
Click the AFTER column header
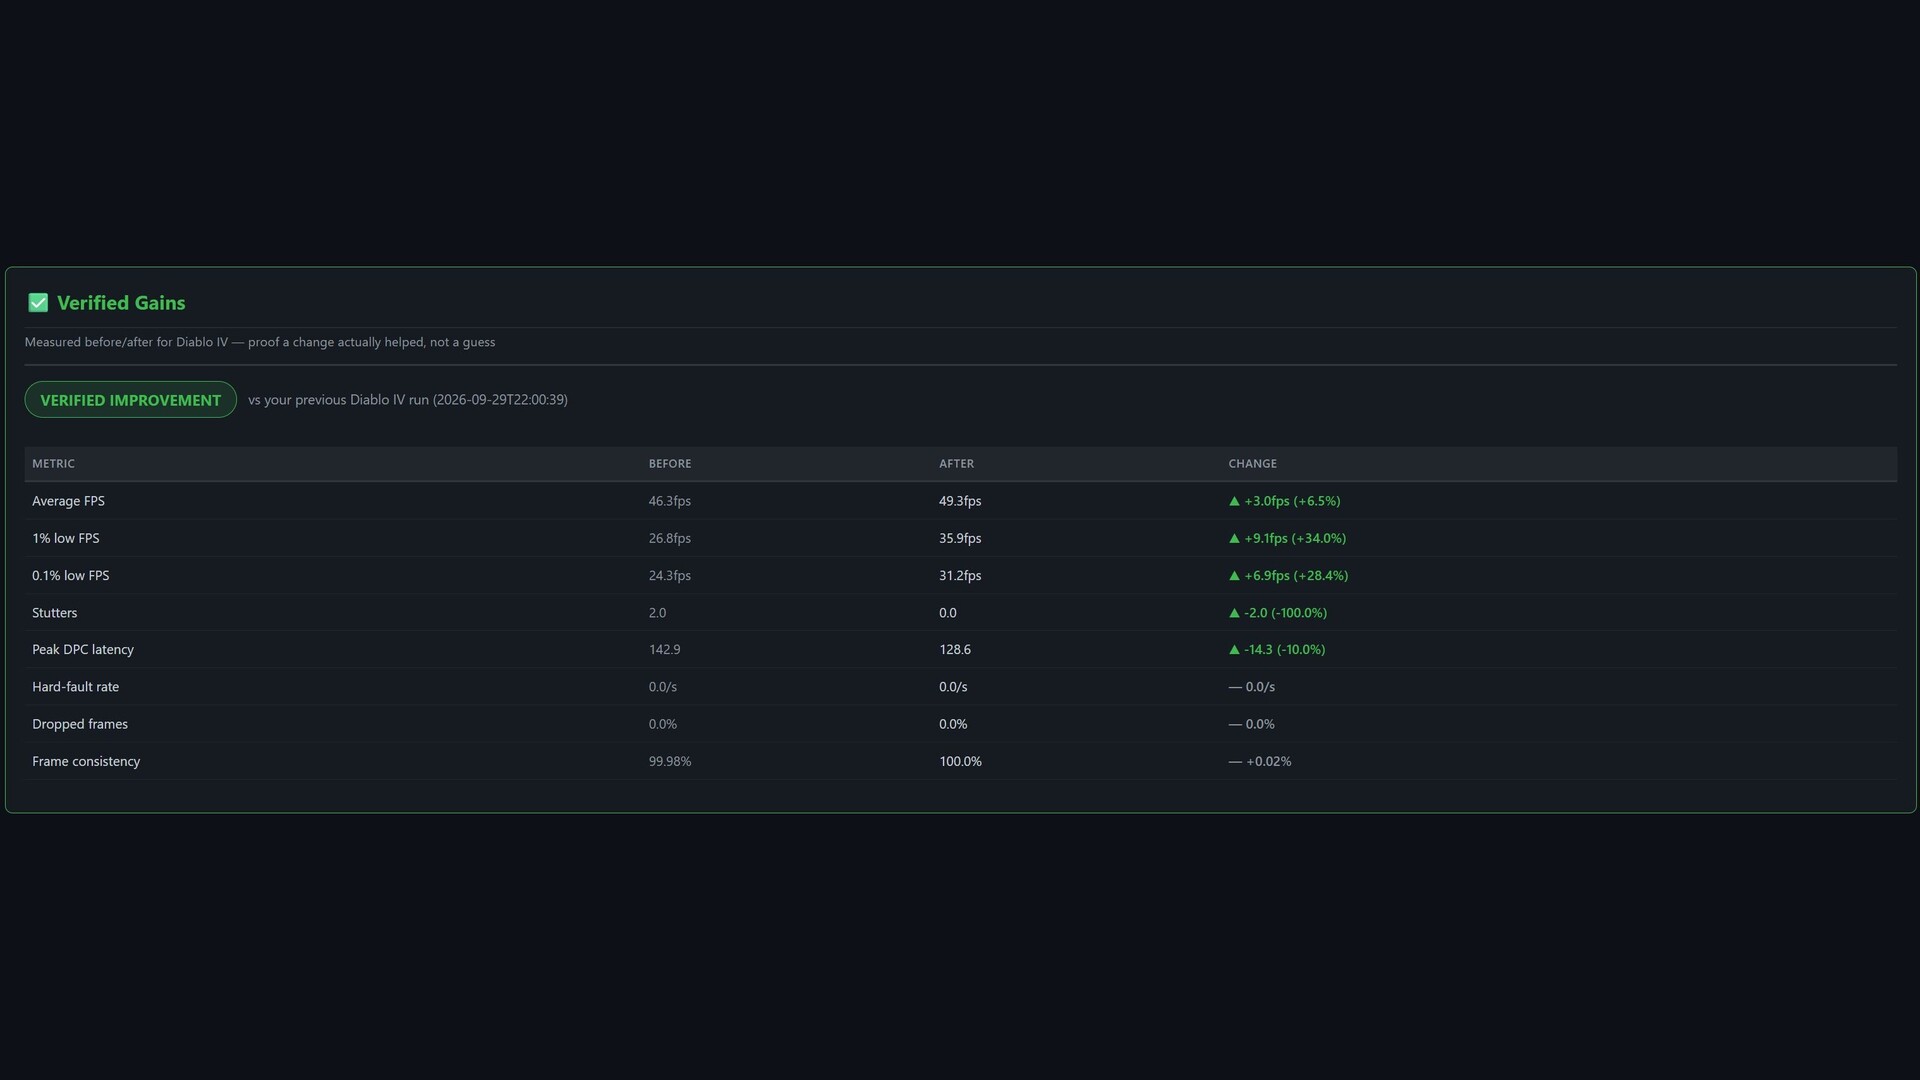pyautogui.click(x=956, y=464)
